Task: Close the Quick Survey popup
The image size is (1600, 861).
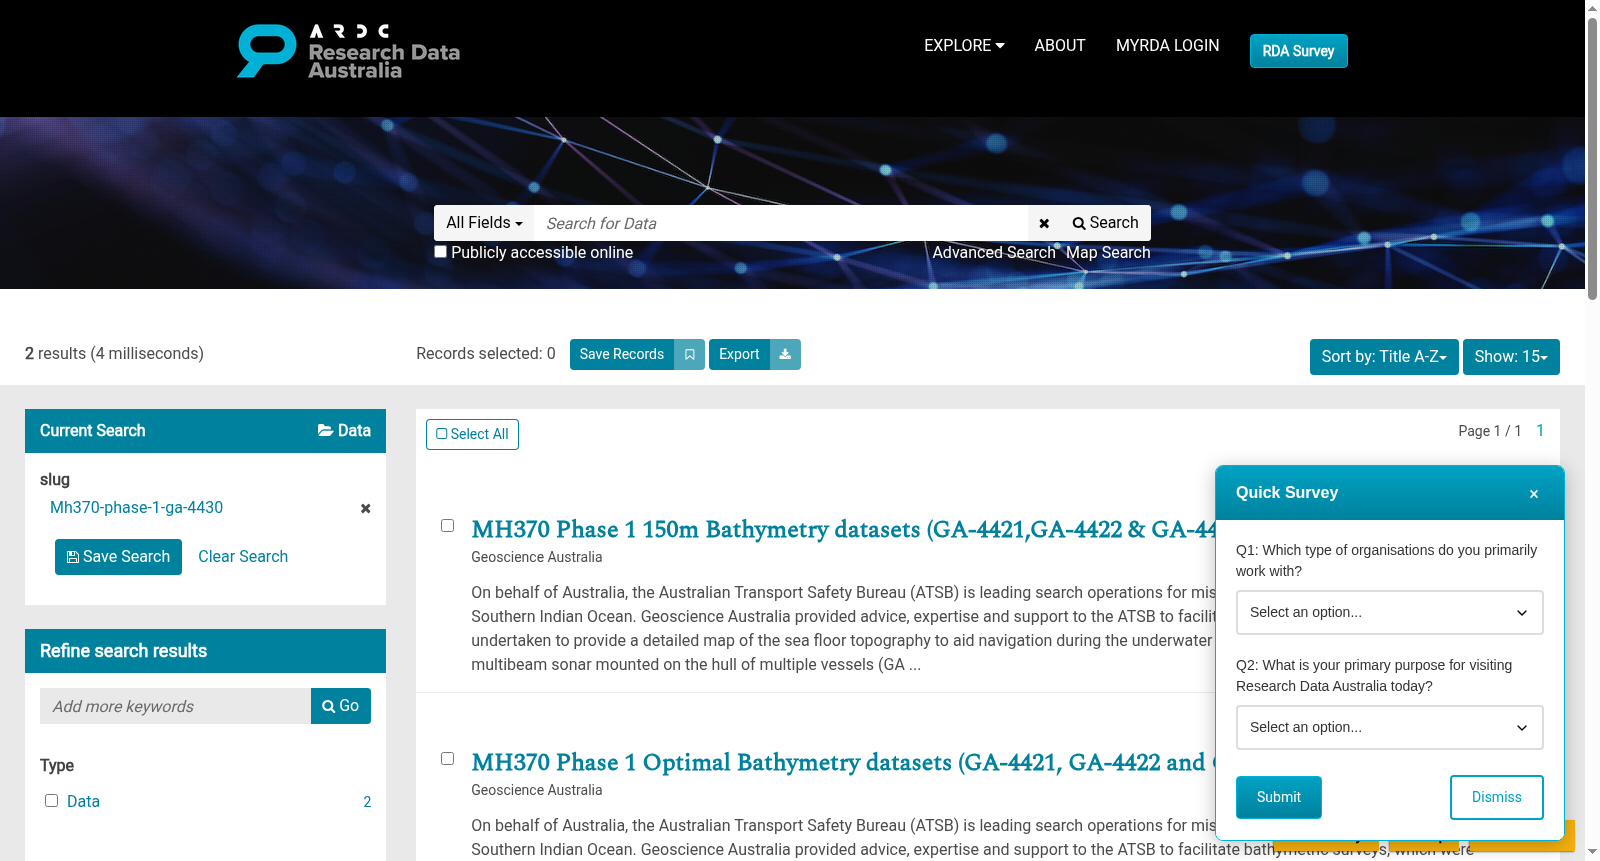Action: 1534,494
